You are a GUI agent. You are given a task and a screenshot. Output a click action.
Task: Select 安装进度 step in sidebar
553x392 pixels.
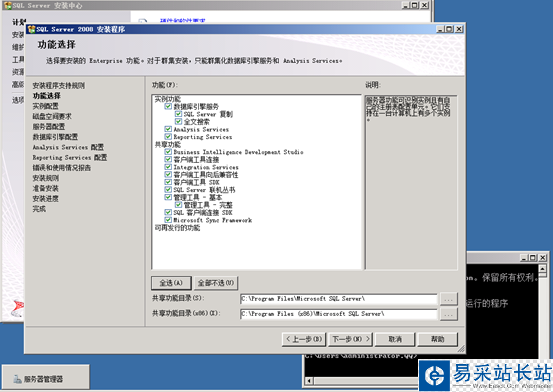tap(46, 198)
